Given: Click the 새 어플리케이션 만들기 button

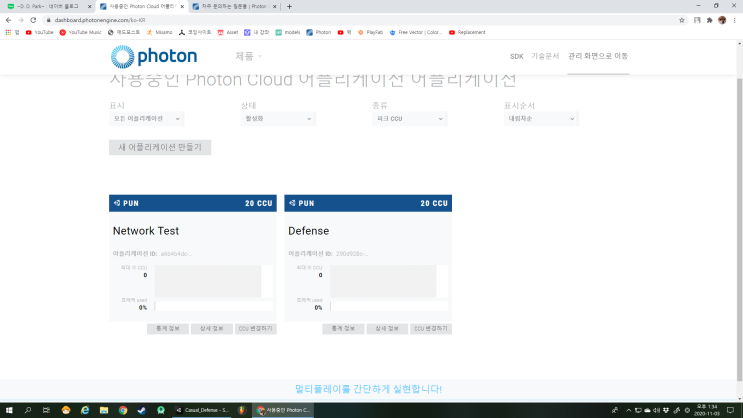Looking at the screenshot, I should tap(160, 147).
